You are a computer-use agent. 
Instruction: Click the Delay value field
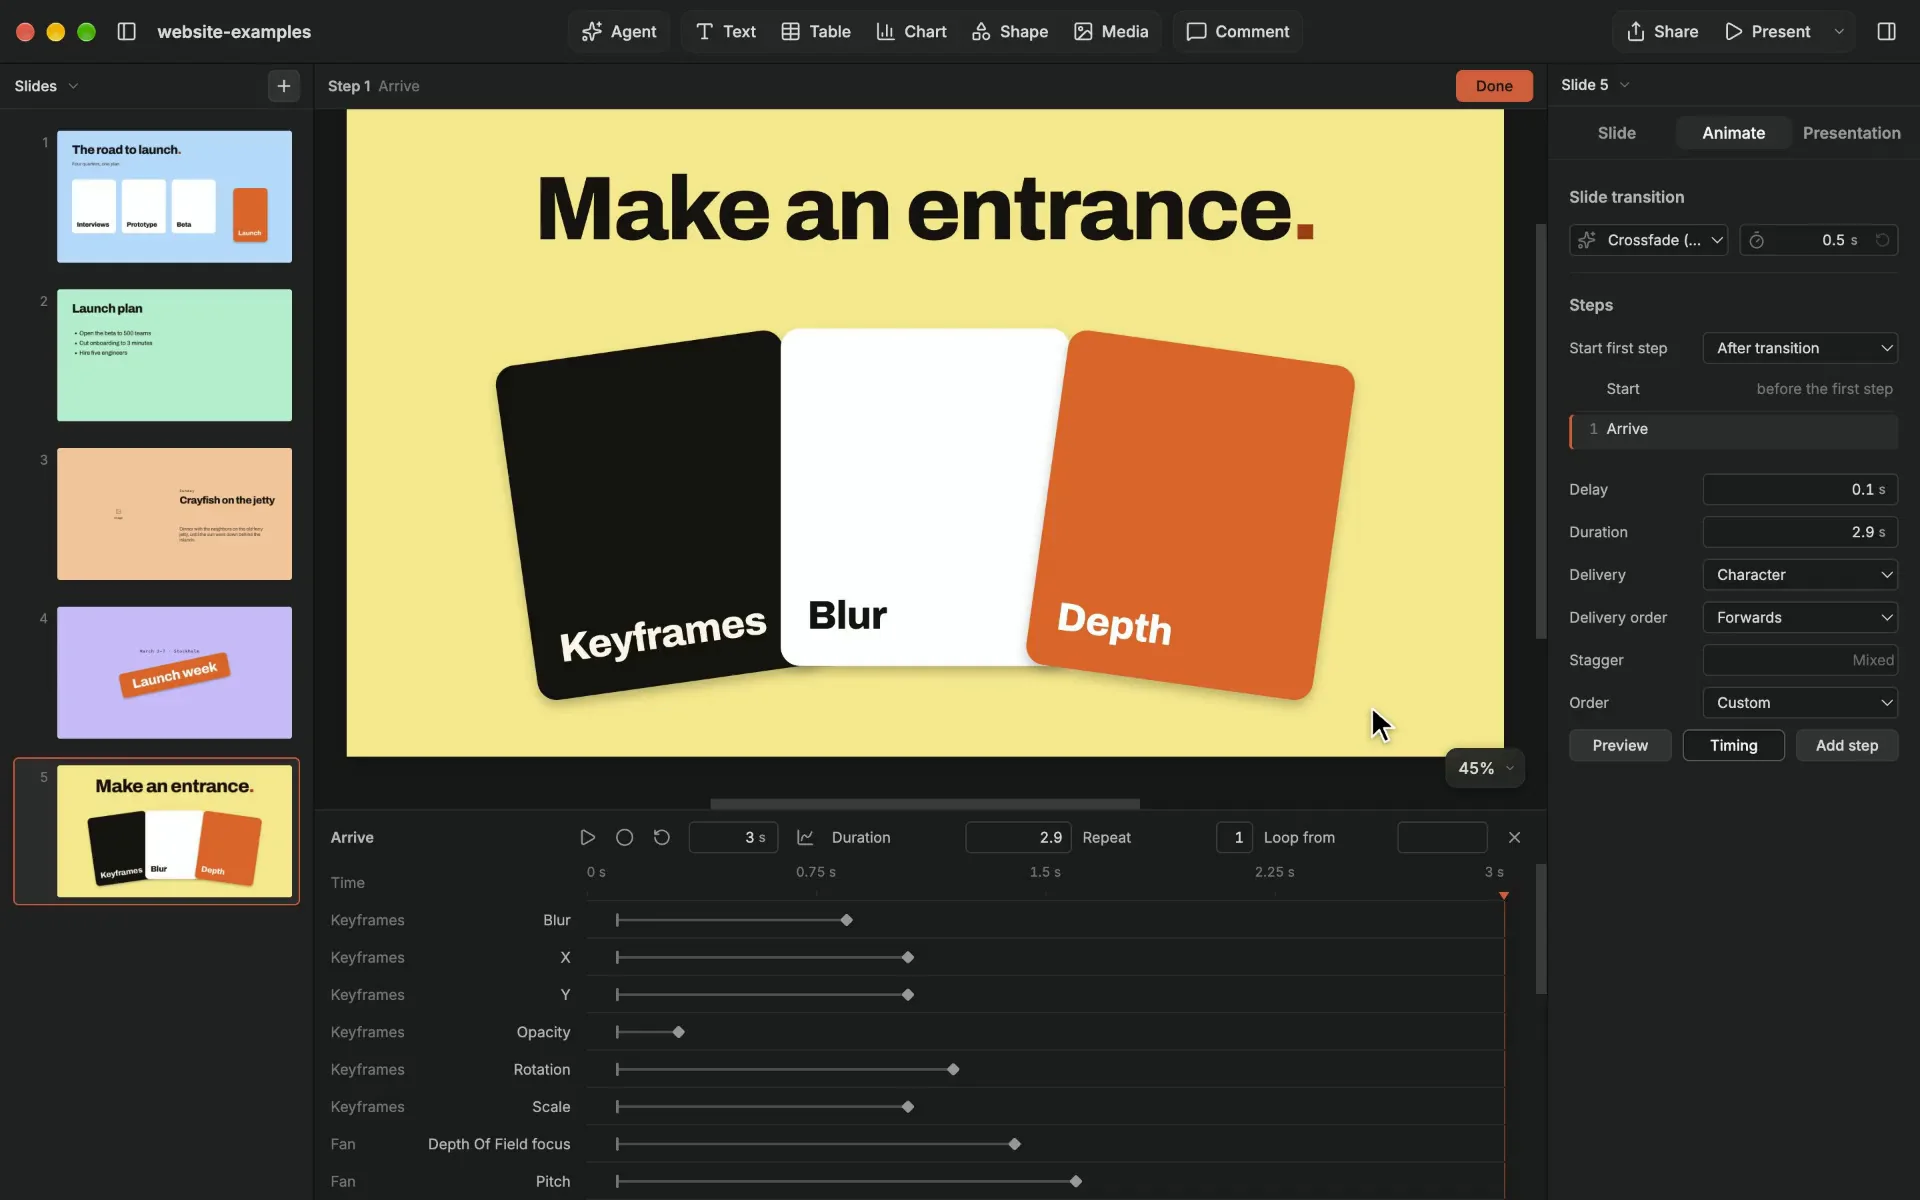(1800, 489)
